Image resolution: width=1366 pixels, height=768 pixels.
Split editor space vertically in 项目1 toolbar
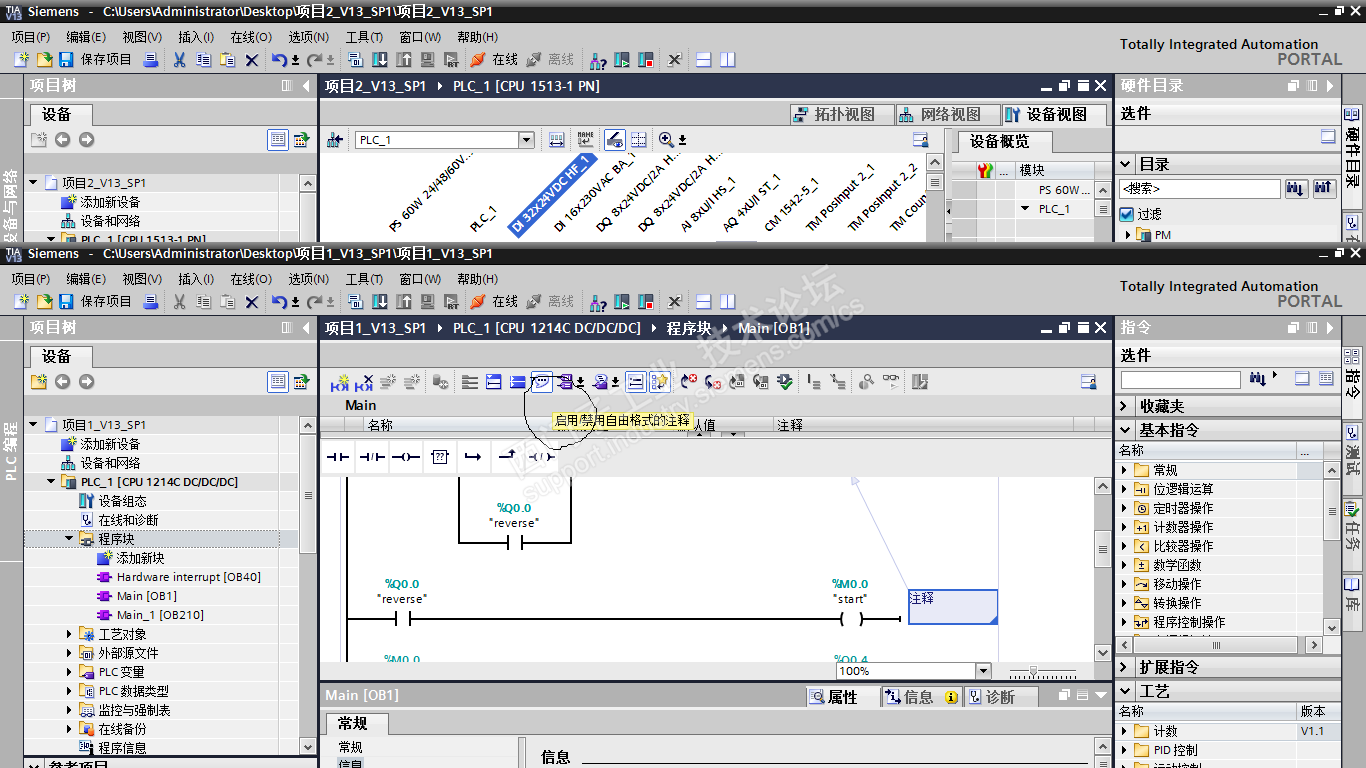point(727,301)
